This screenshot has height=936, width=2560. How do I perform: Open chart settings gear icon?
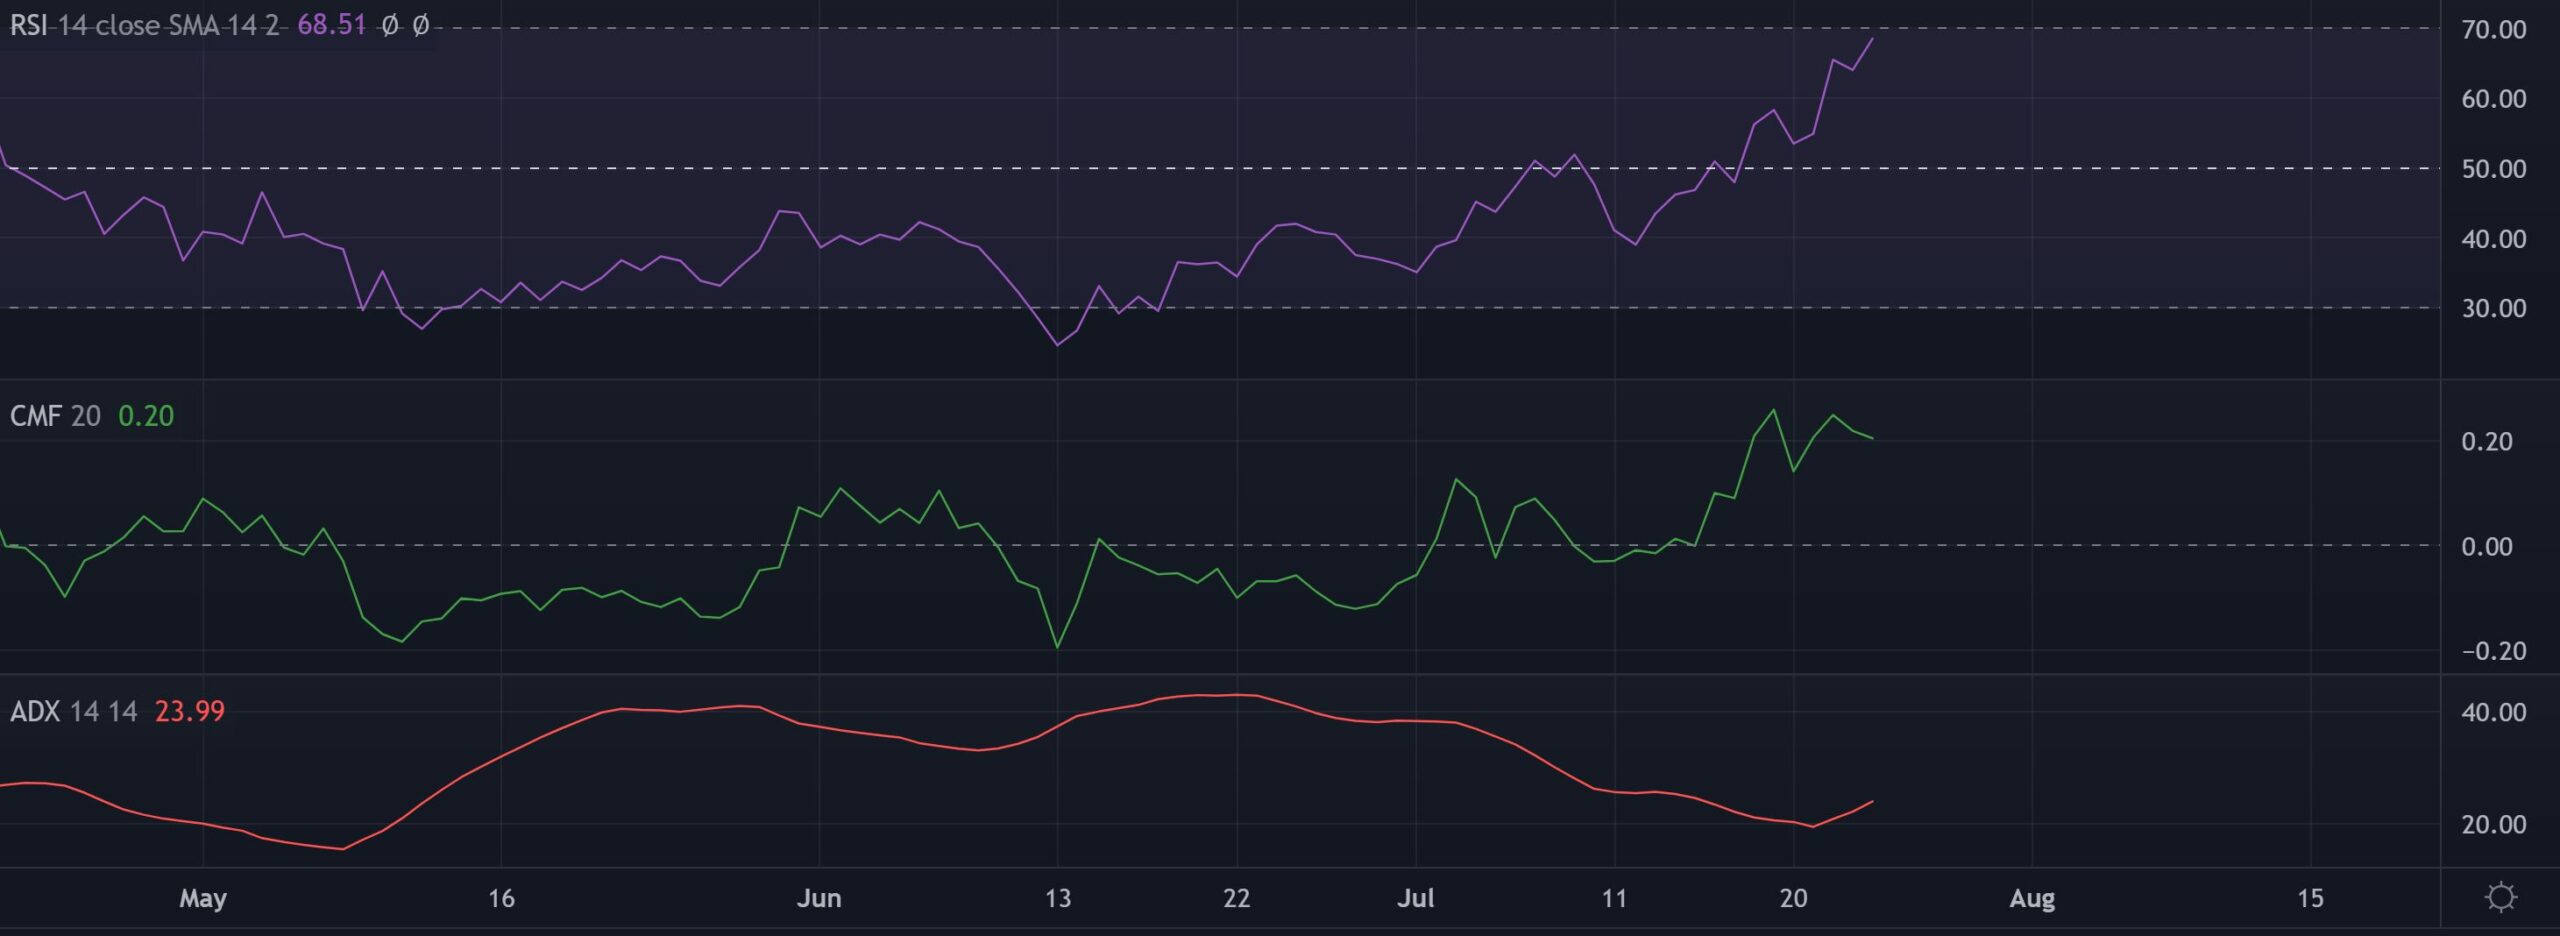(x=2500, y=896)
